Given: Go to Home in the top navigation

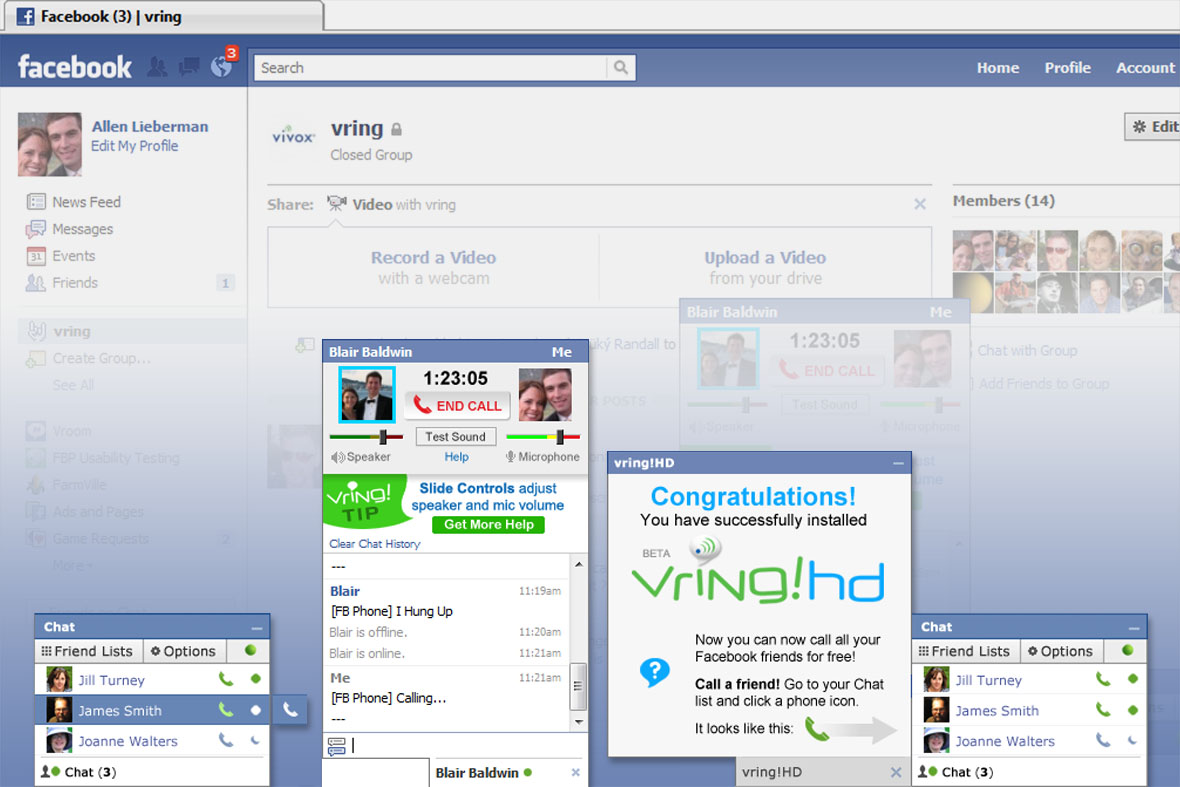Looking at the screenshot, I should (998, 68).
